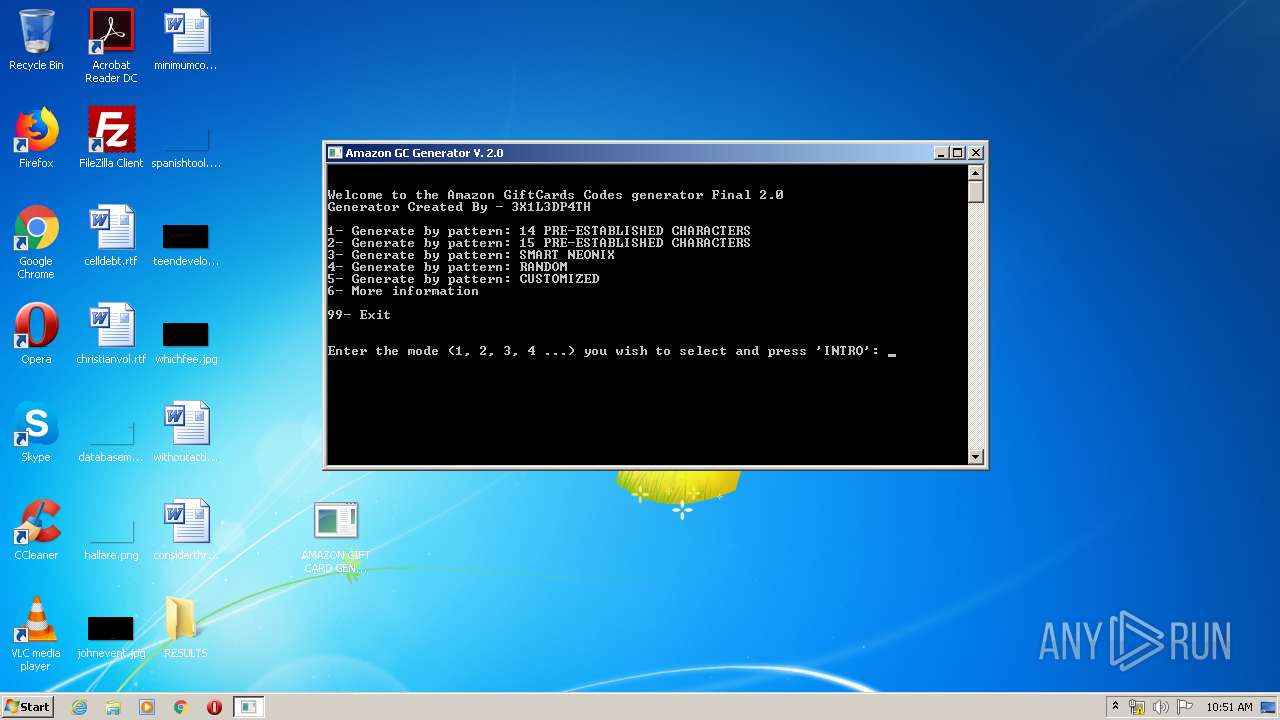Click the Amazon GC Generator V. 2.0 title
Image resolution: width=1280 pixels, height=720 pixels.
tap(424, 153)
